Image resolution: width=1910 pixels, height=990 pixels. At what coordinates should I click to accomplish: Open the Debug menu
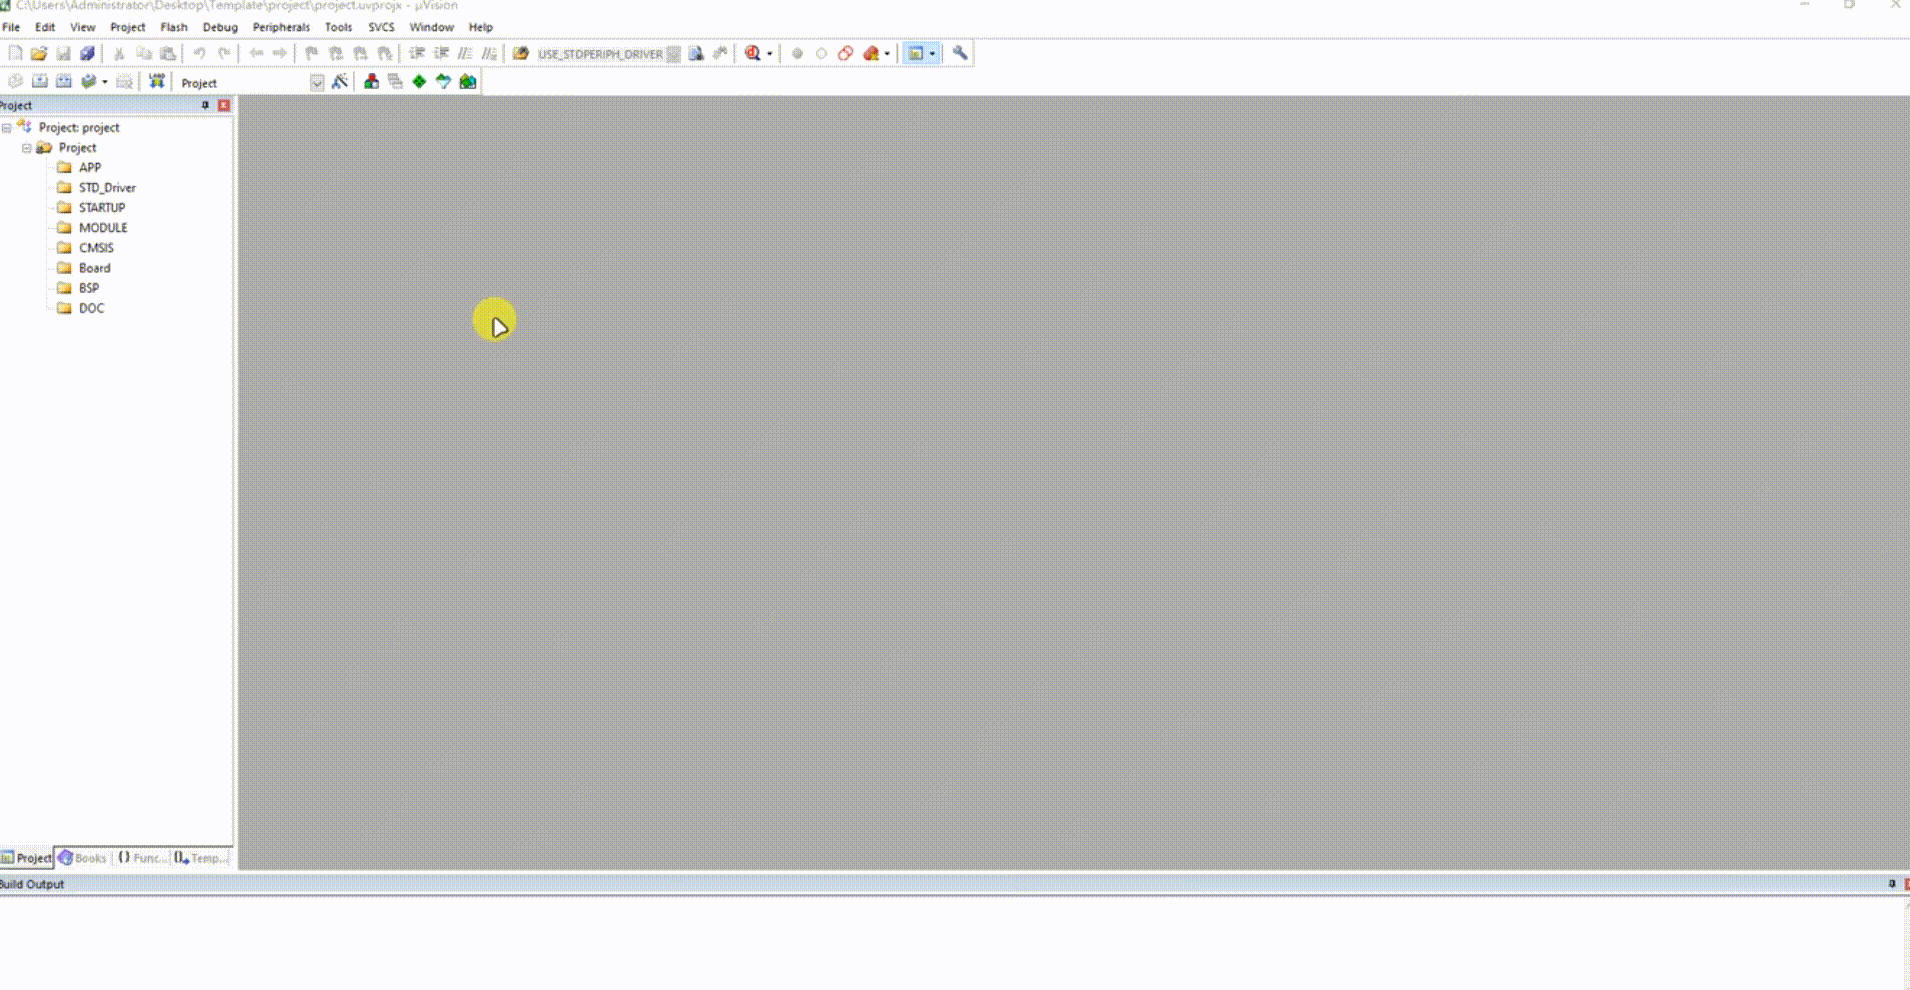coord(220,27)
